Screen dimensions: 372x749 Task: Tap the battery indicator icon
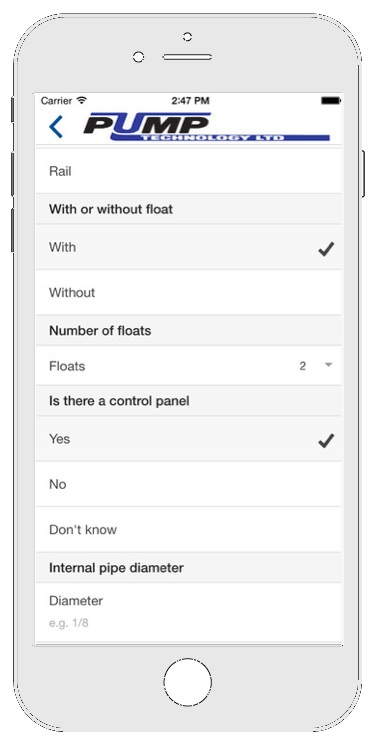click(330, 101)
